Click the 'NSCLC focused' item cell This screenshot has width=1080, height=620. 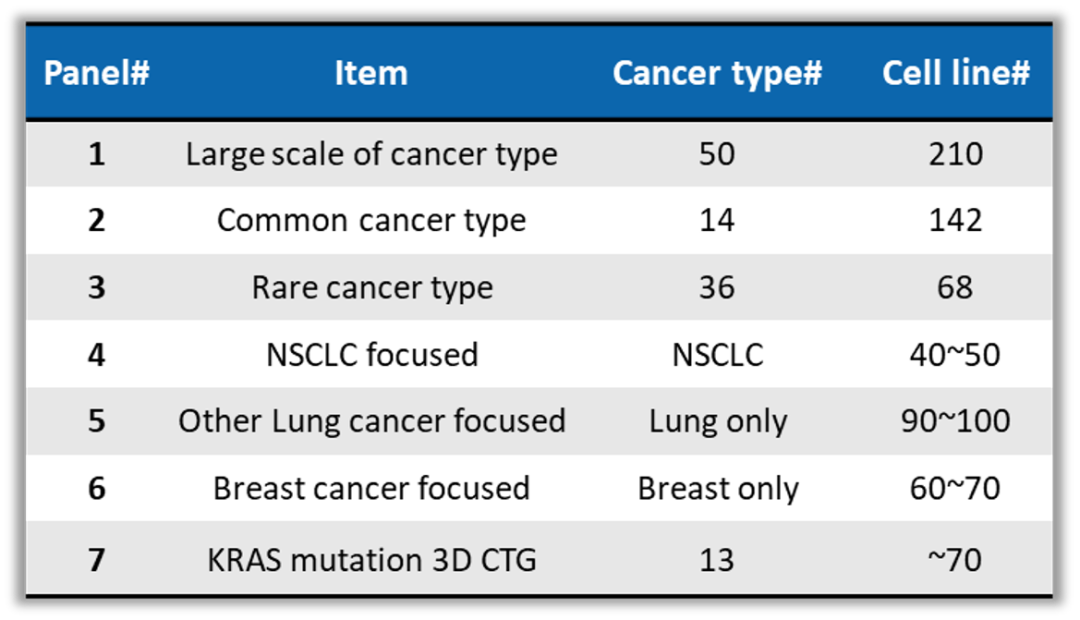[x=371, y=354]
